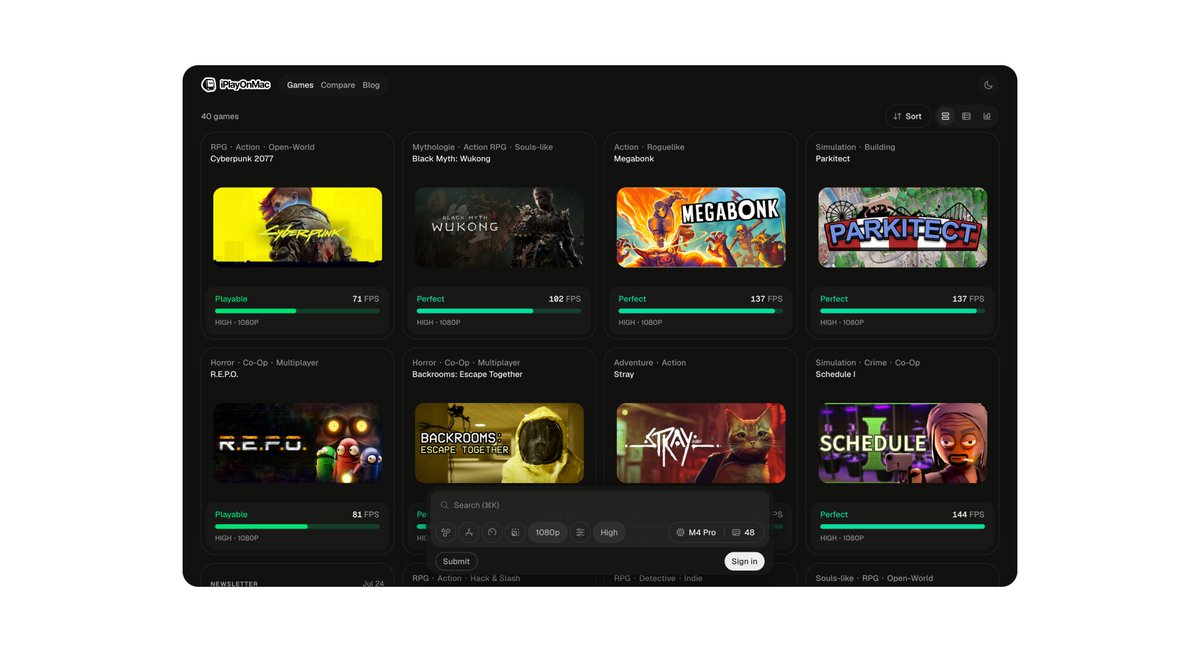
Task: Click the three-circles filter icon
Action: point(446,533)
